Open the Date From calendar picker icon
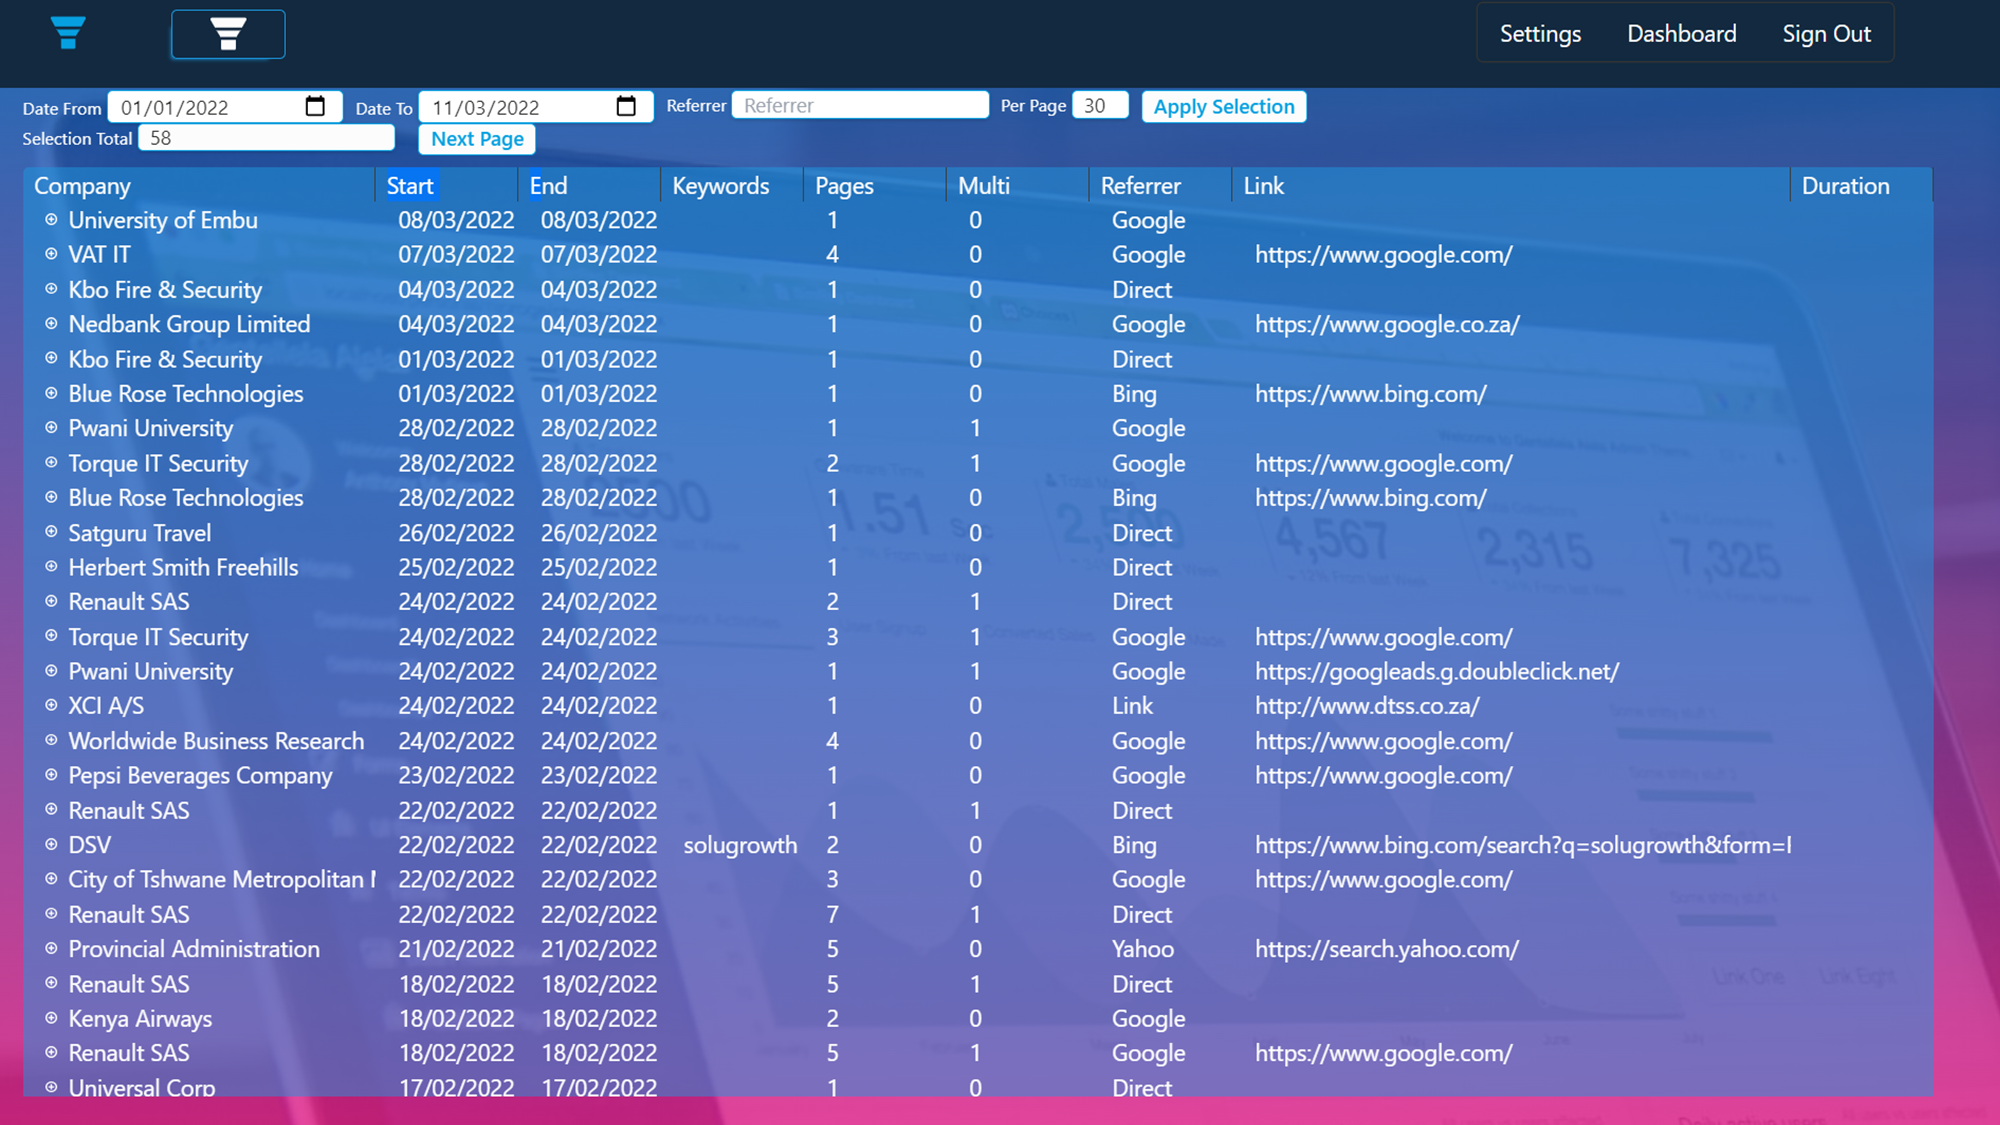This screenshot has height=1125, width=2000. [315, 106]
